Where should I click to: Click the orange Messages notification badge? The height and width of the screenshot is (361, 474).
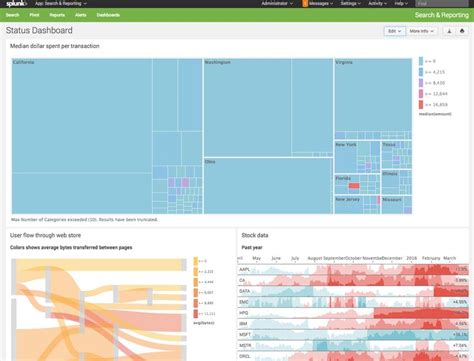305,4
